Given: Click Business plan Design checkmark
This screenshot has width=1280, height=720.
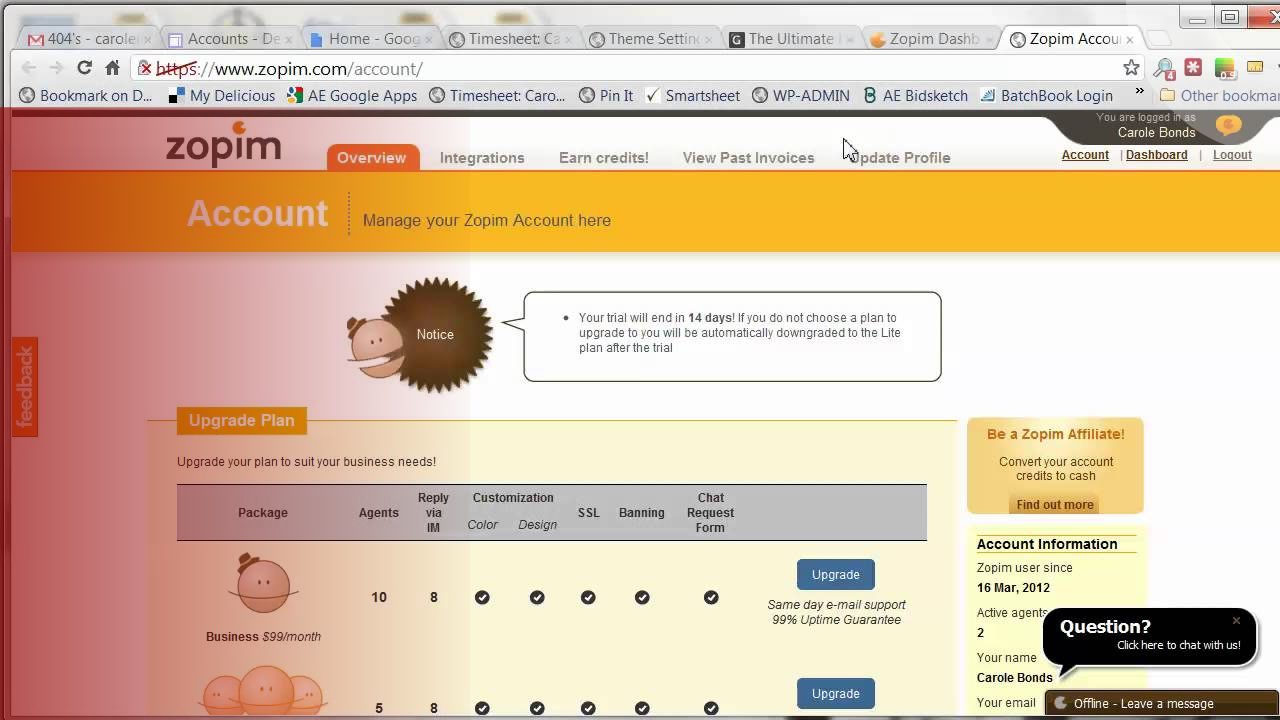Looking at the screenshot, I should click(537, 597).
